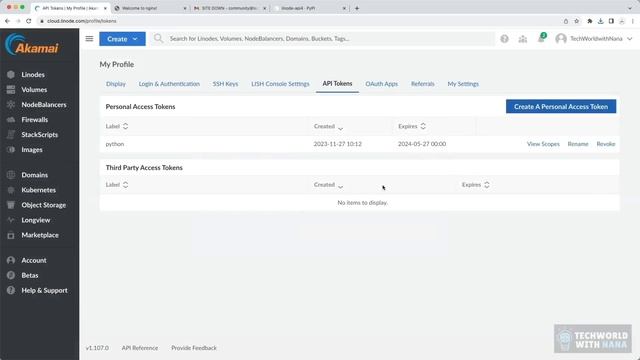The width and height of the screenshot is (640, 360).
Task: View Scopes for python token
Action: tap(543, 144)
